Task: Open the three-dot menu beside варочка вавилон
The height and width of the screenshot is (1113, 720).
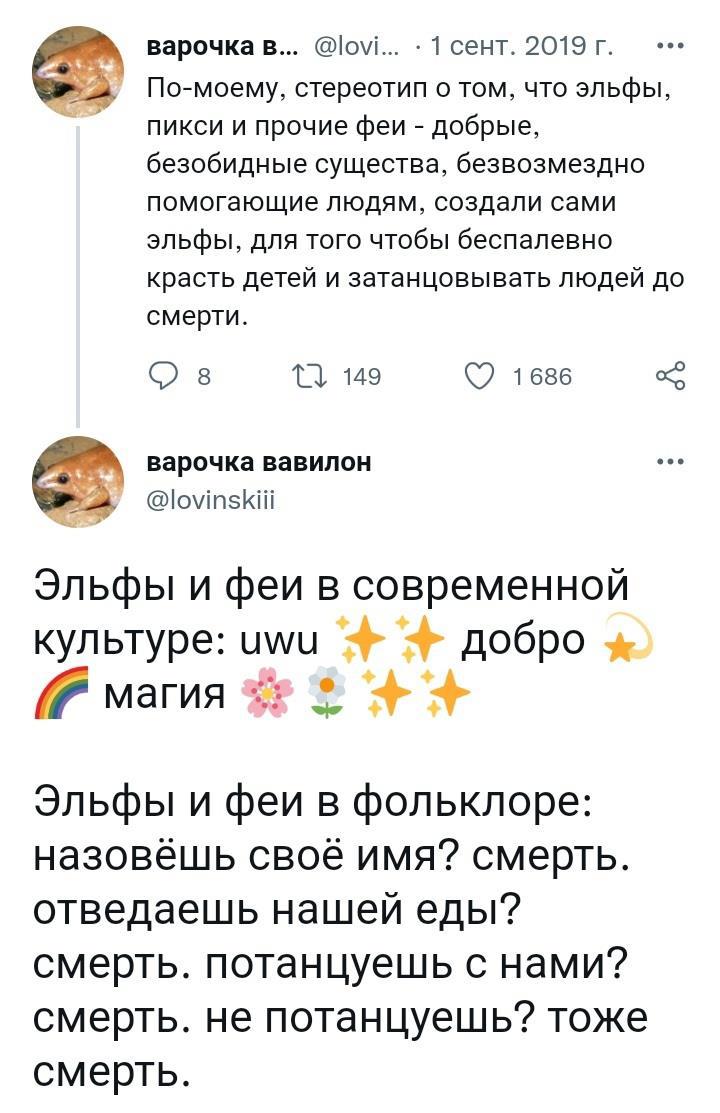Action: click(669, 461)
